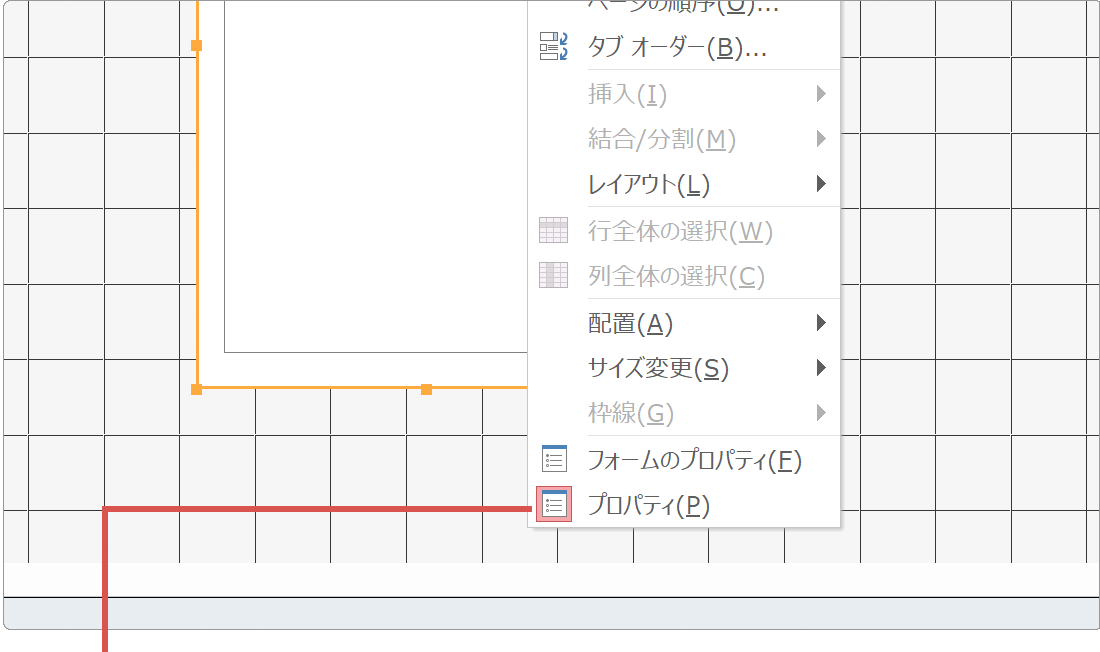Click the highlighted properties sheet icon
The image size is (1100, 652).
(554, 505)
